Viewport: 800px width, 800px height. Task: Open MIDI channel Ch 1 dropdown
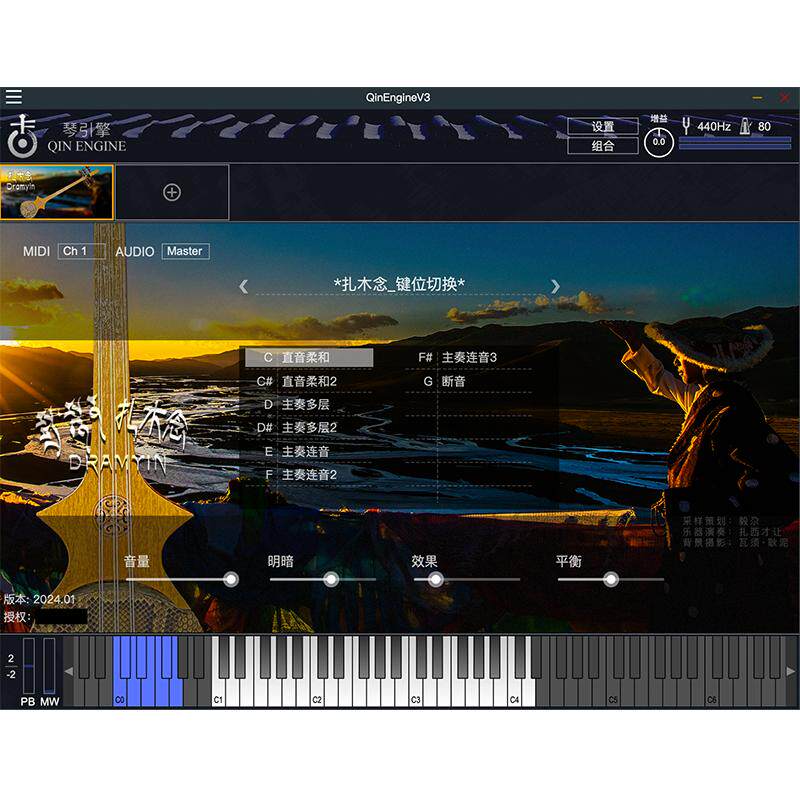click(x=82, y=251)
